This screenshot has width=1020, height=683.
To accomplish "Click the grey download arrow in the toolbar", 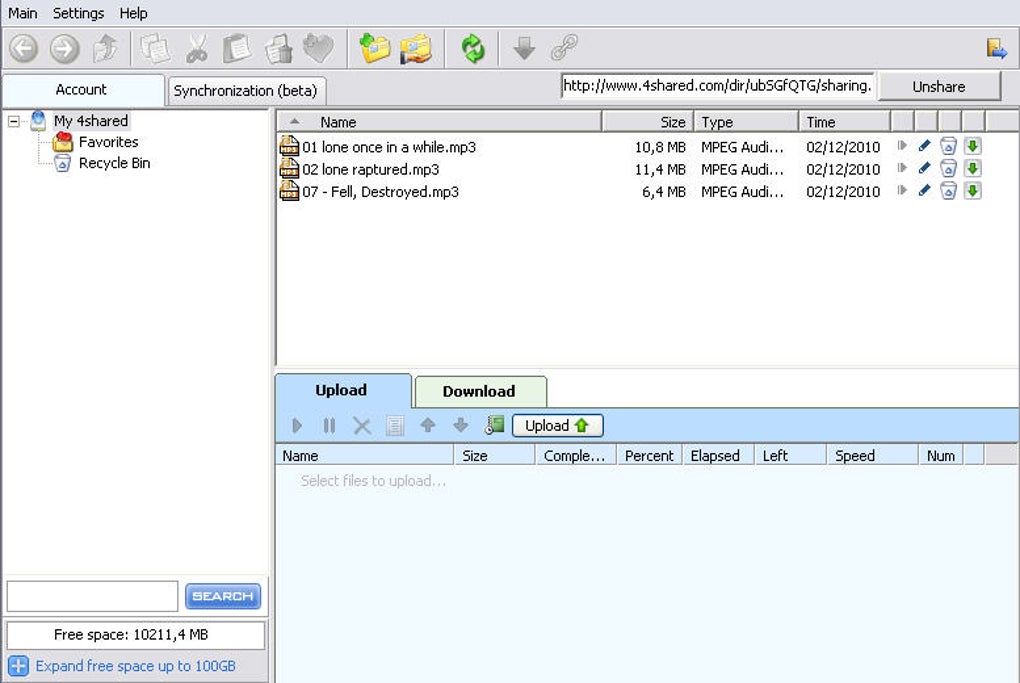I will pyautogui.click(x=524, y=49).
